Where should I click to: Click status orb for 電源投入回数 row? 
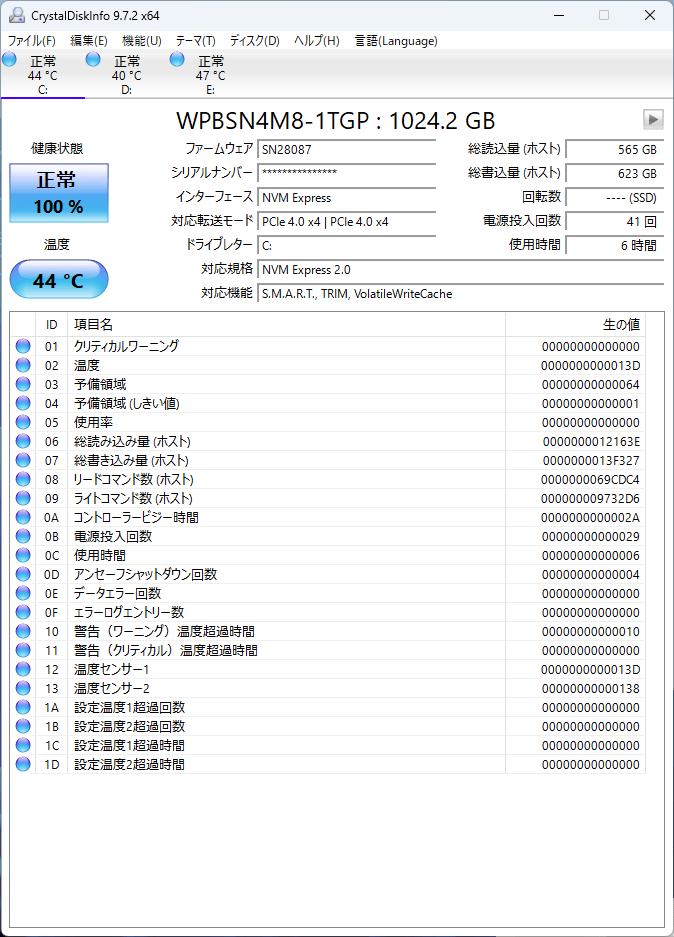[23, 536]
